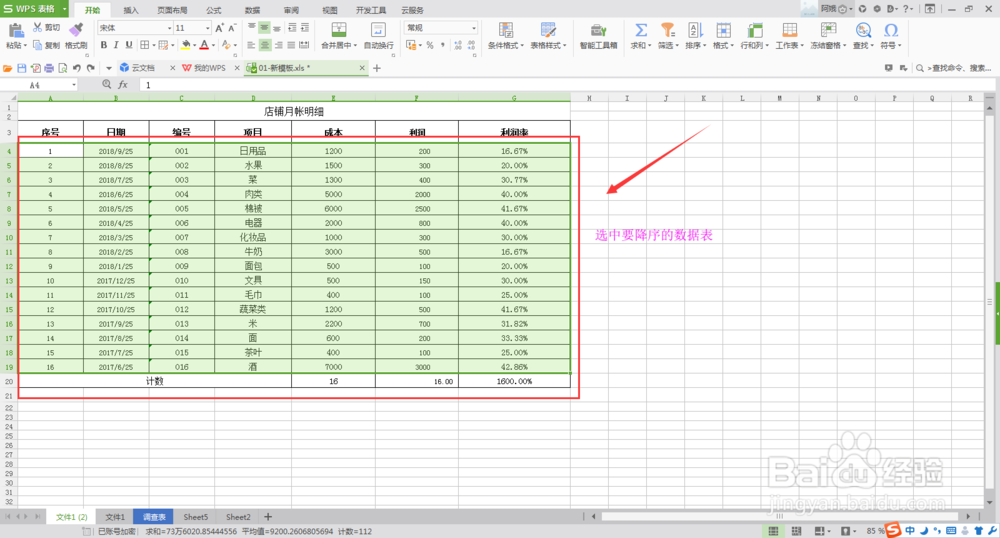Click the Rows and Columns (行和列) icon
Viewport: 1000px width, 538px height.
click(x=754, y=30)
